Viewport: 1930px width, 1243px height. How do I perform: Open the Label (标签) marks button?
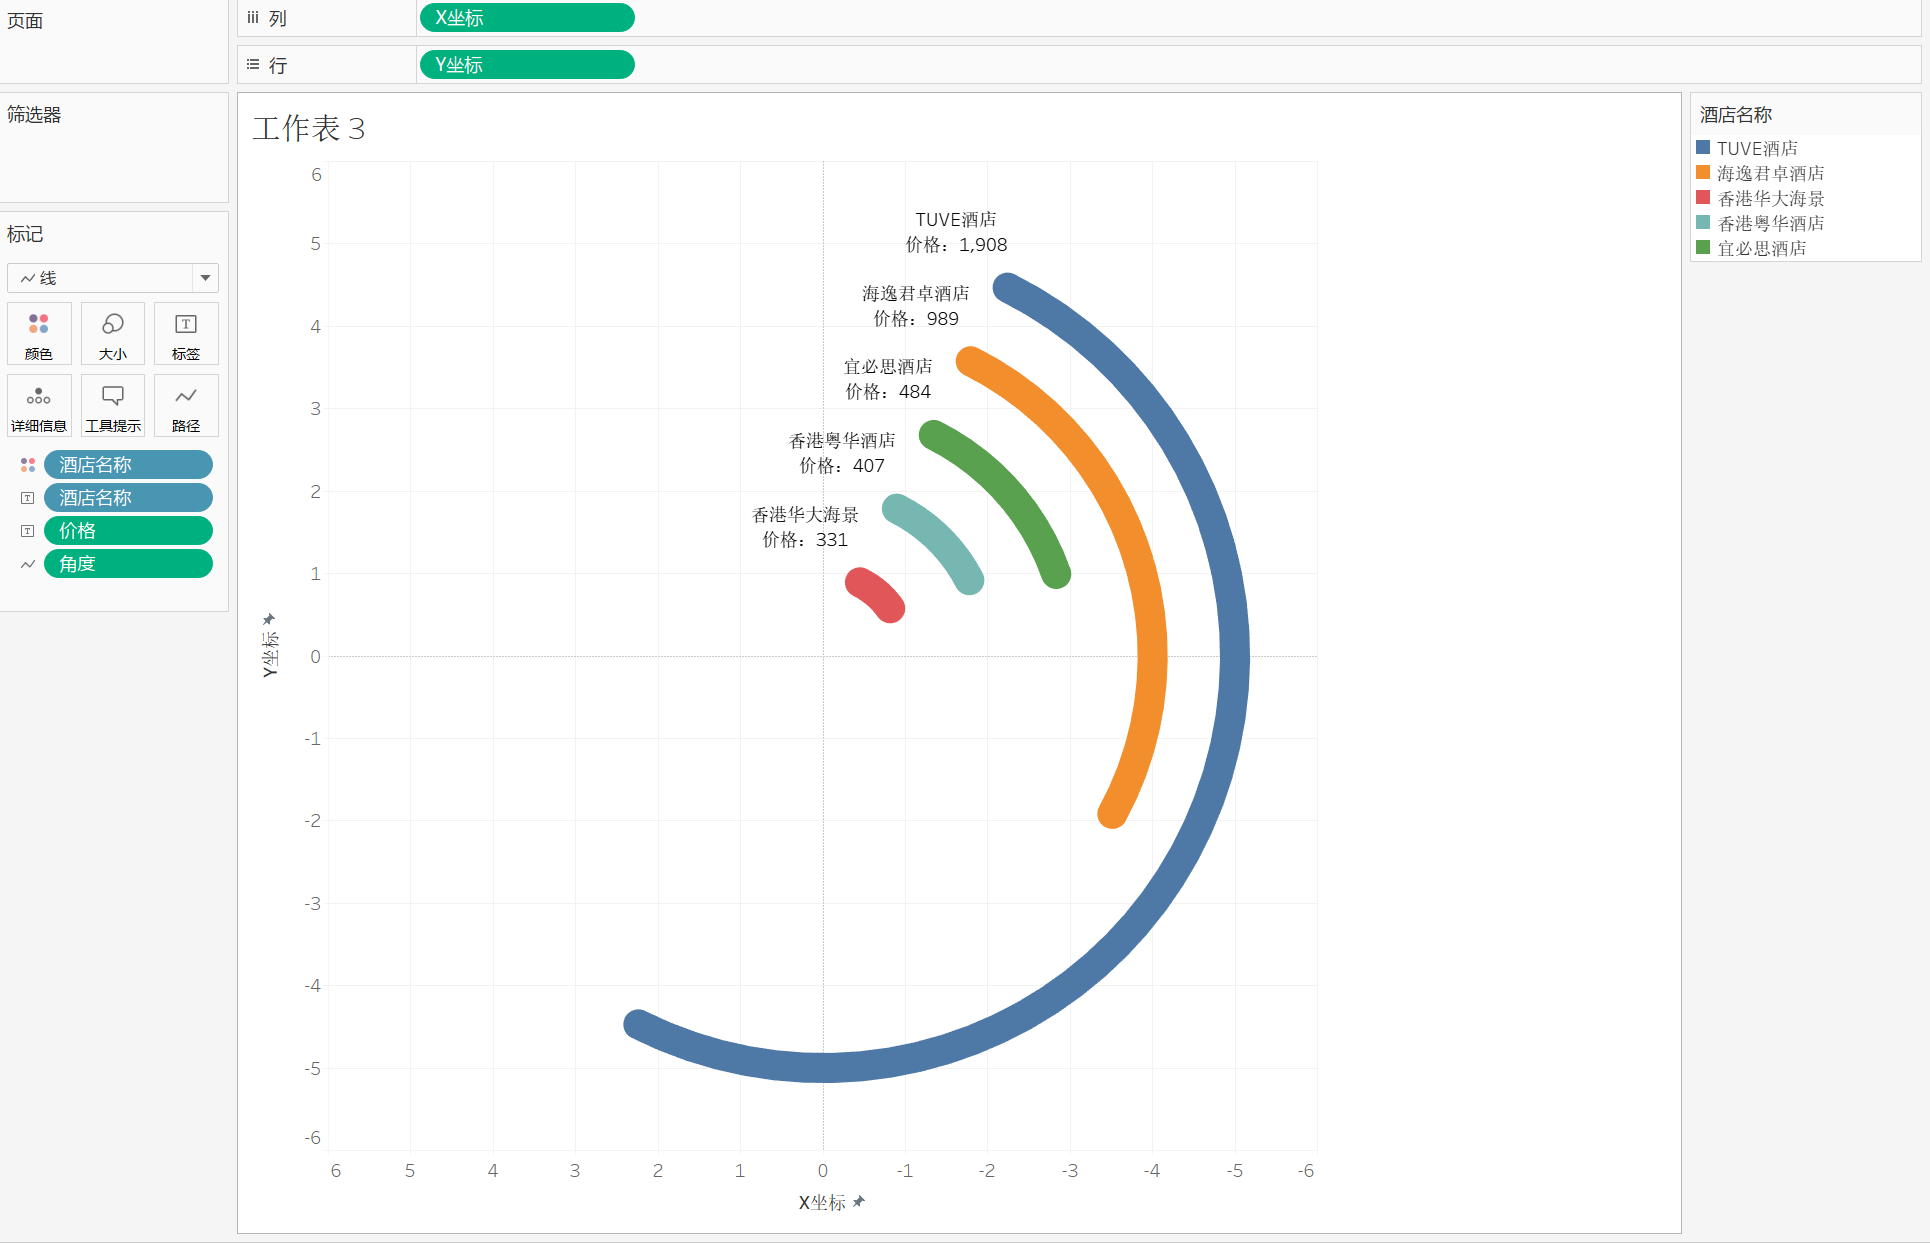[186, 333]
